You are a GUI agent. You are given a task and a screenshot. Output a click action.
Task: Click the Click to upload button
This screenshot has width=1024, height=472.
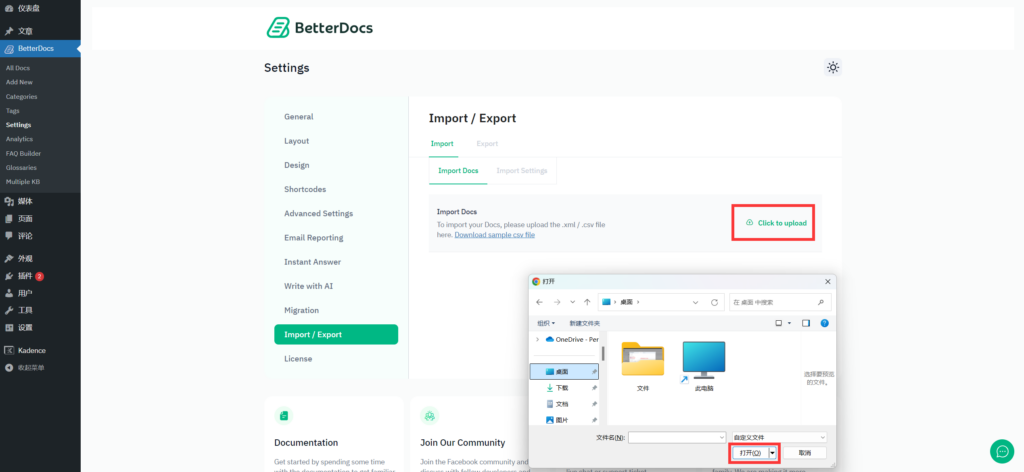776,223
